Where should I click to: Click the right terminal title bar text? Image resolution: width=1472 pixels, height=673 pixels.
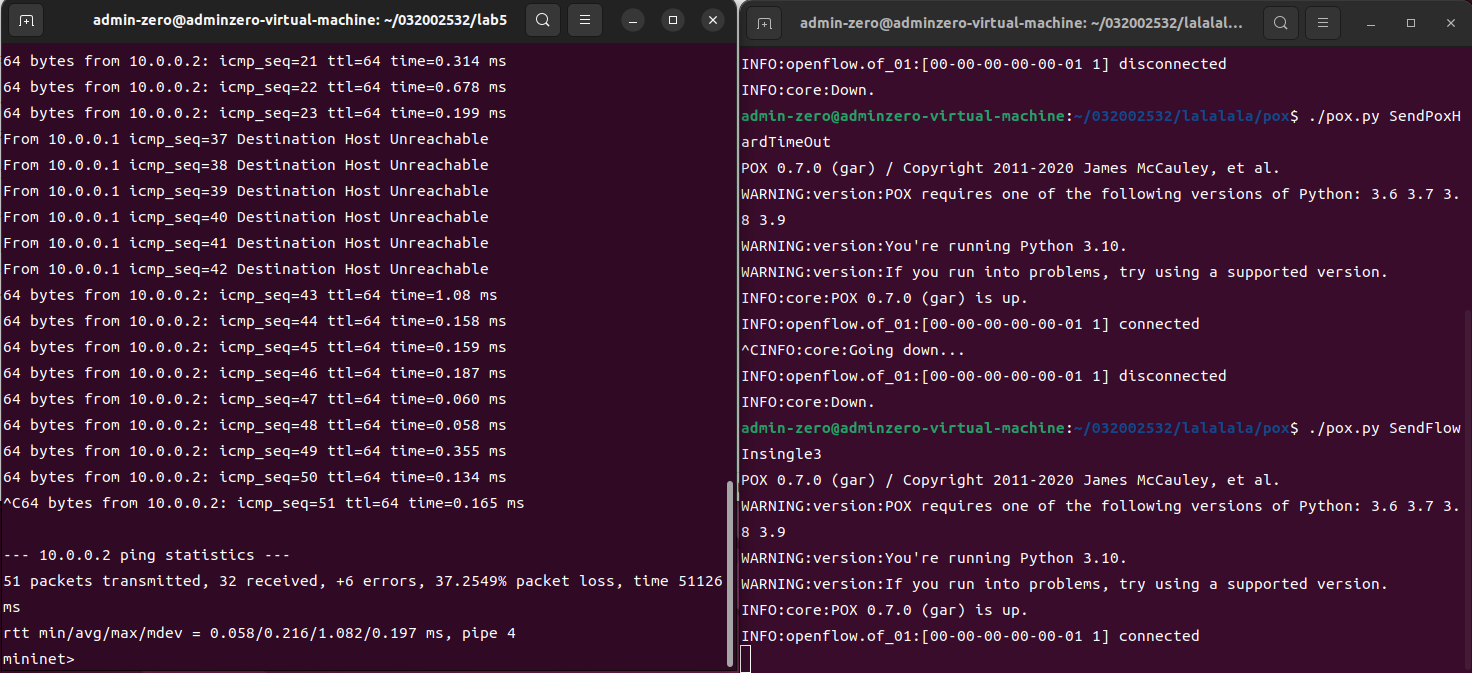pyautogui.click(x=1023, y=21)
